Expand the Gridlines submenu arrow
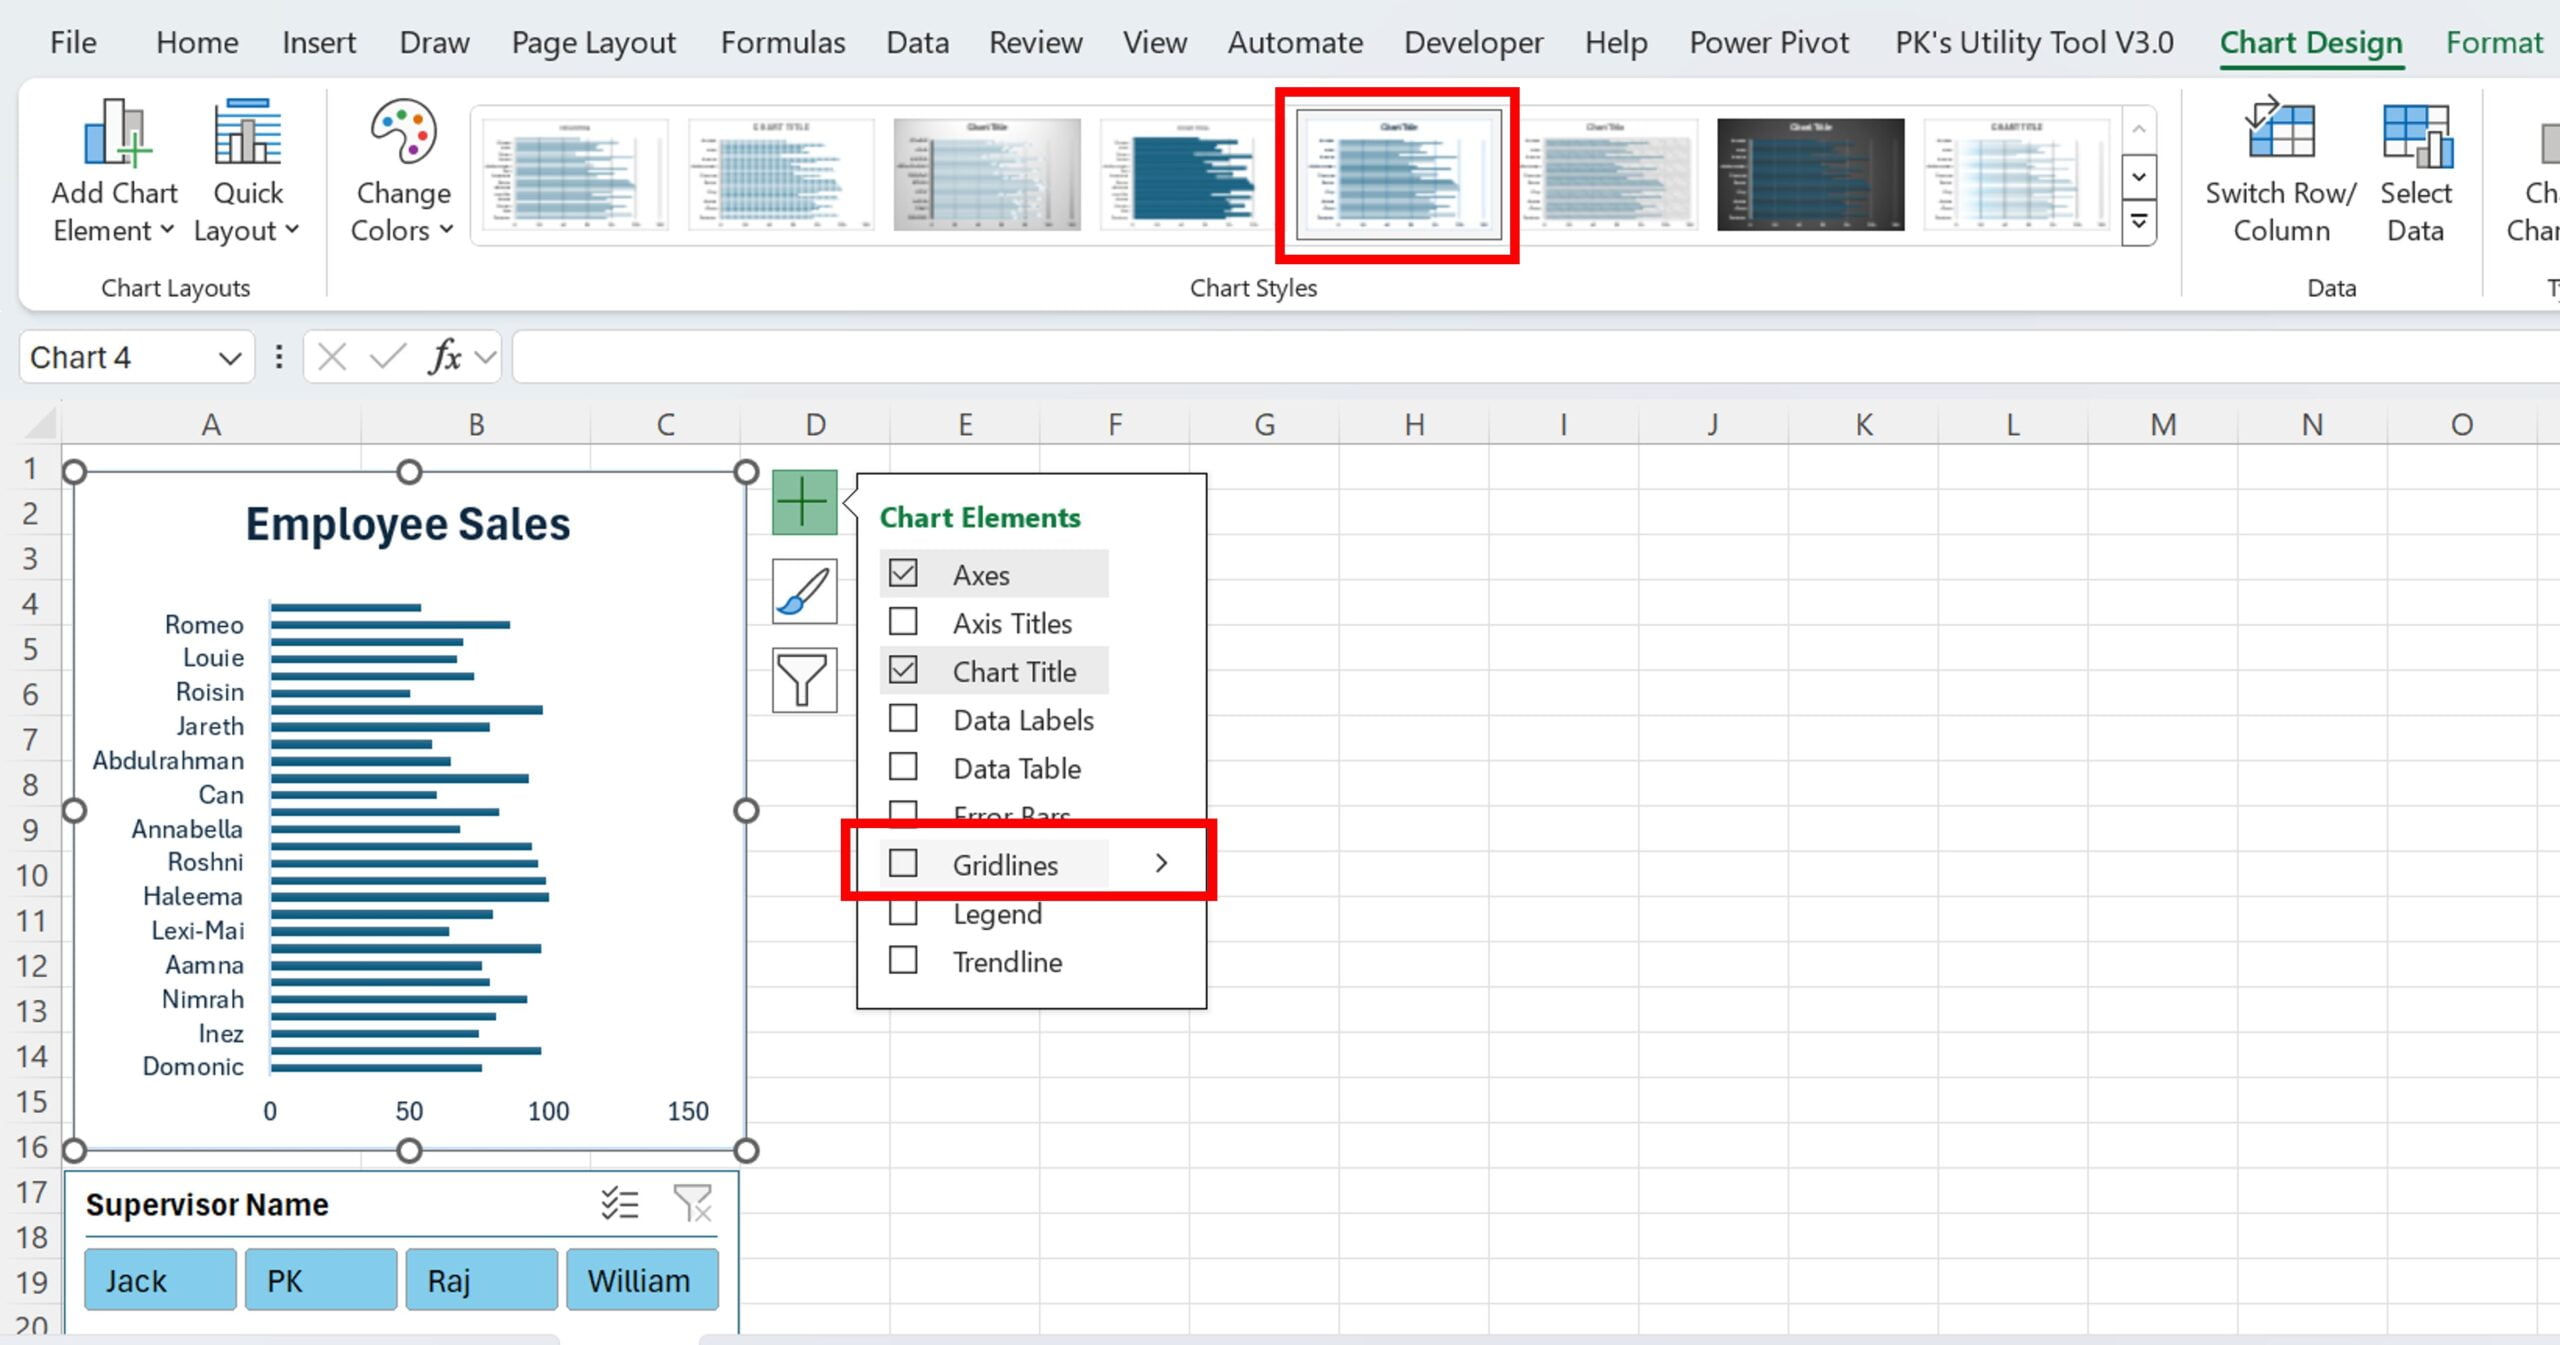The width and height of the screenshot is (2560, 1345). click(x=1165, y=864)
